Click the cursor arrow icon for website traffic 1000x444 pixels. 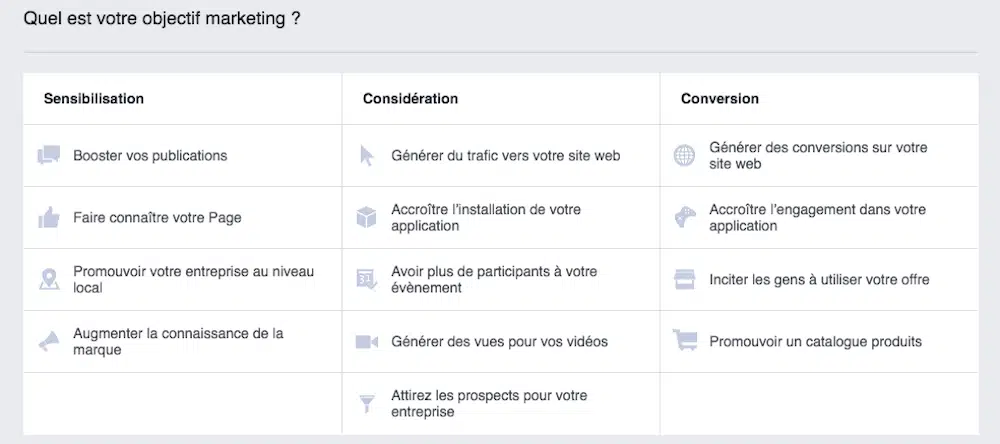[367, 156]
